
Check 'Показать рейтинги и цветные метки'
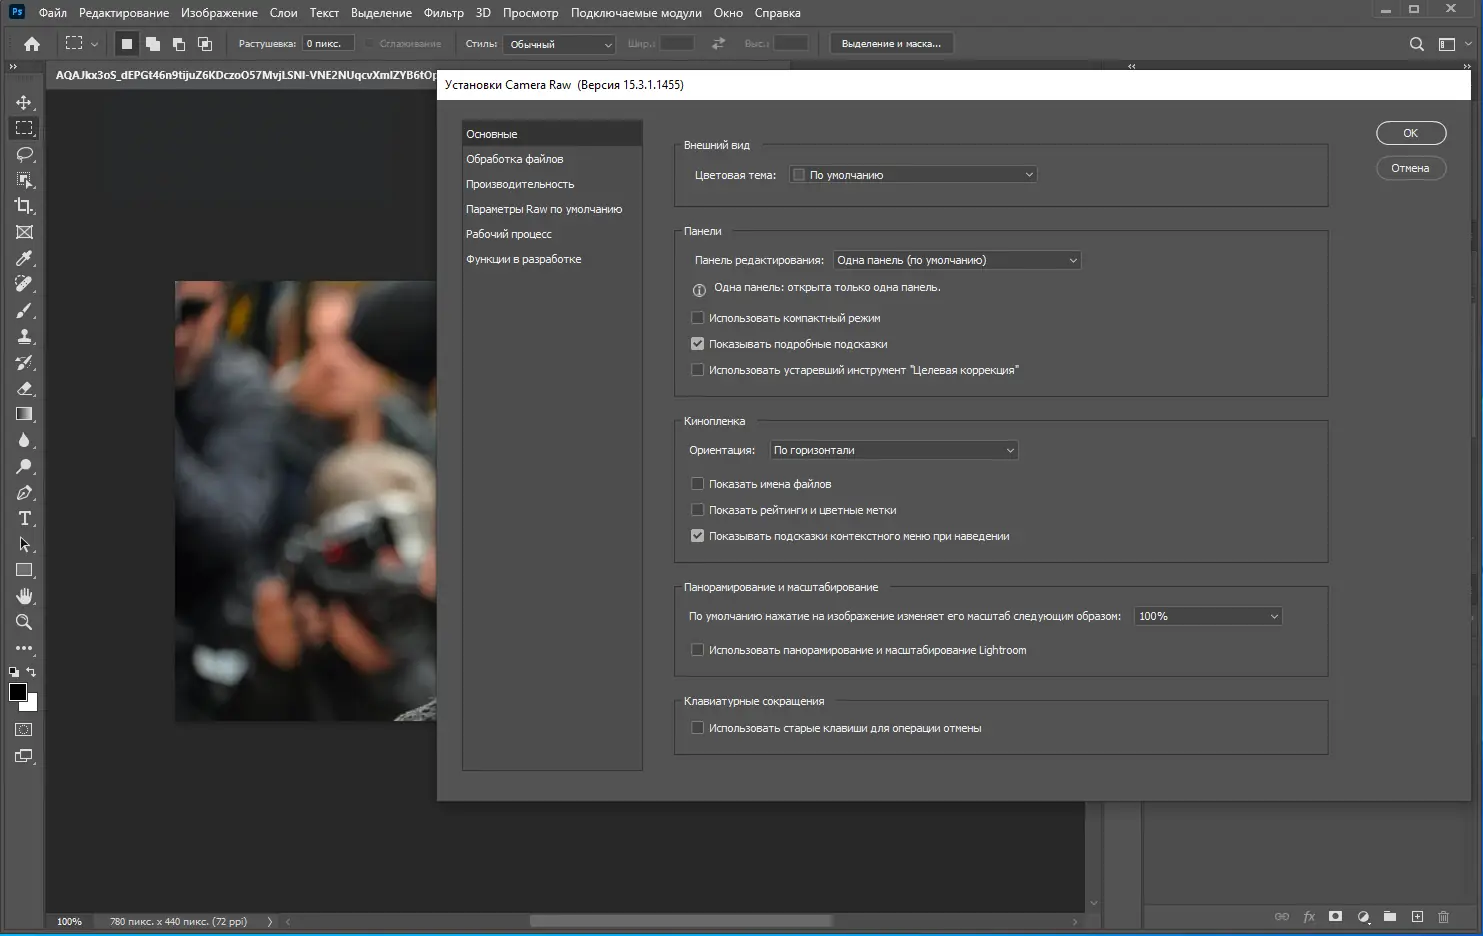[698, 510]
